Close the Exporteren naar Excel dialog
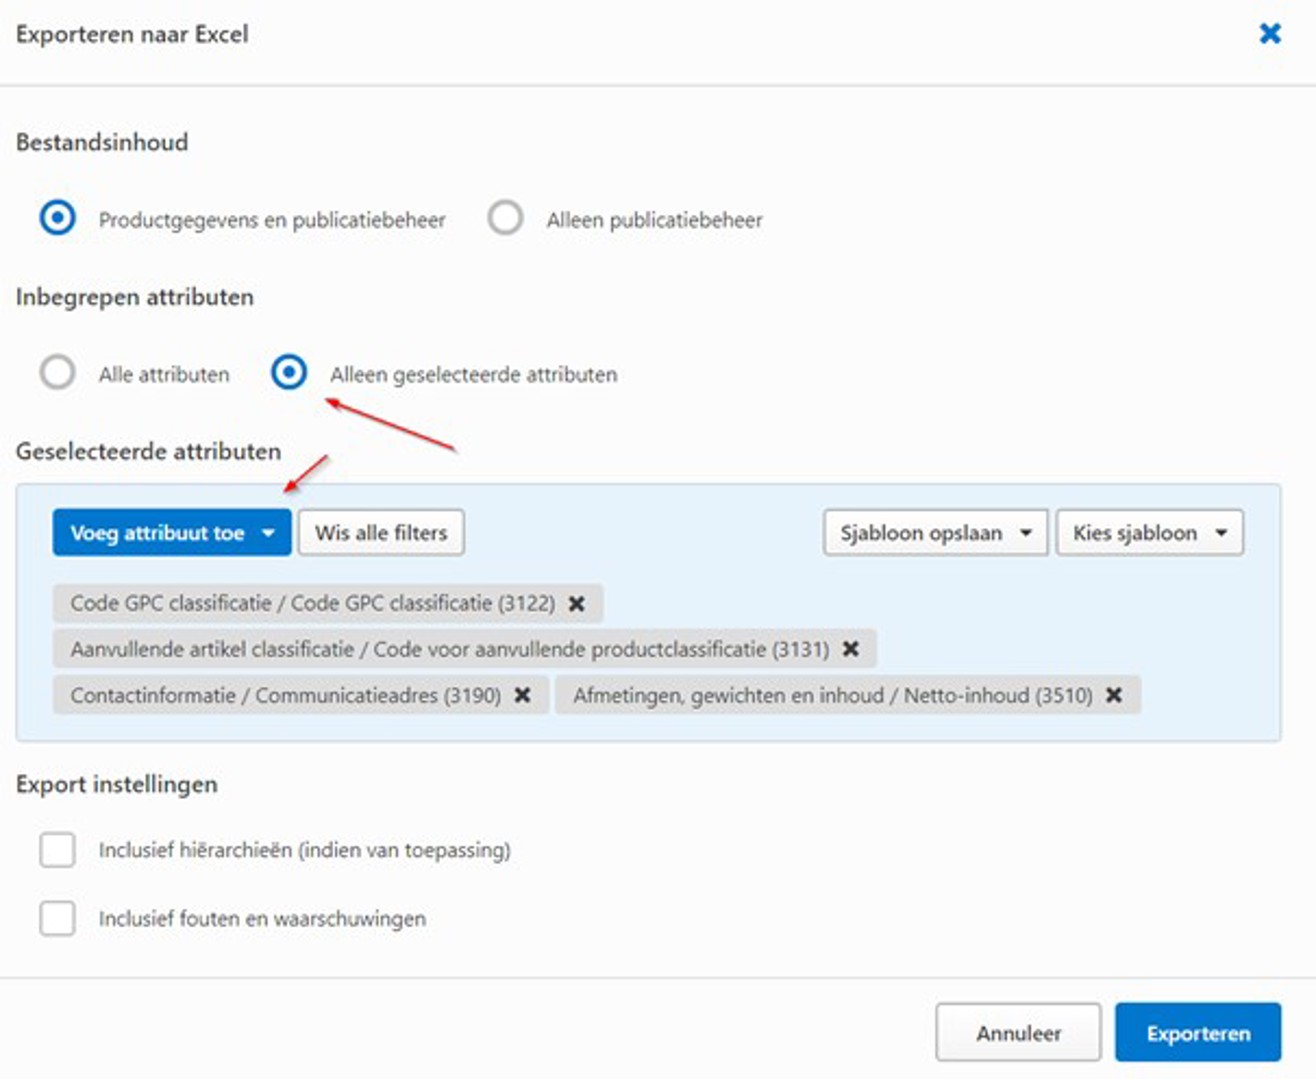The width and height of the screenshot is (1316, 1079). click(1270, 31)
